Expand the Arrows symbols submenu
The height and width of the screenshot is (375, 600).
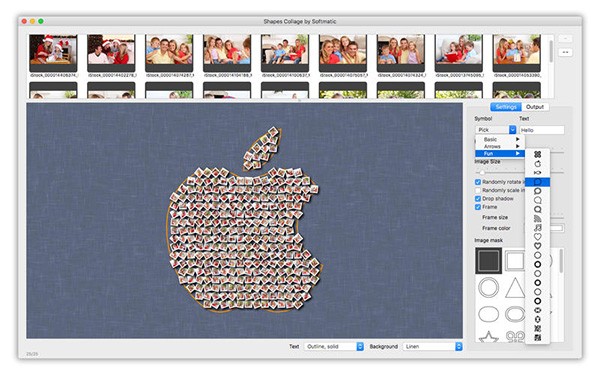point(500,147)
